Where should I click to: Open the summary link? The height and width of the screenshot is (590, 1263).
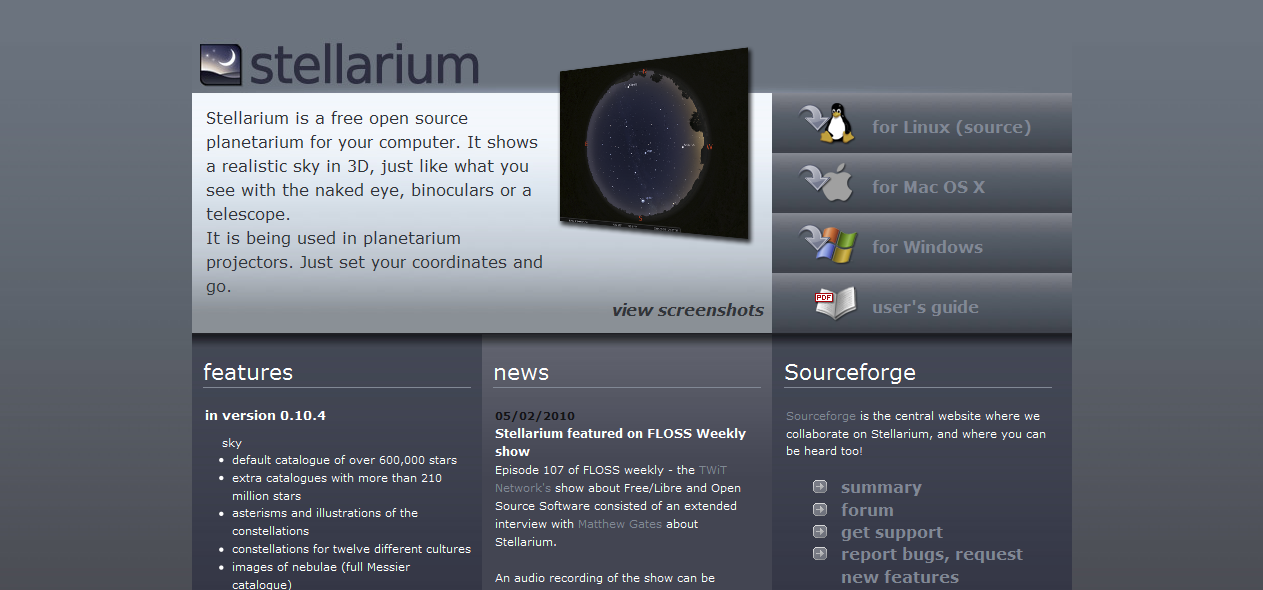881,486
